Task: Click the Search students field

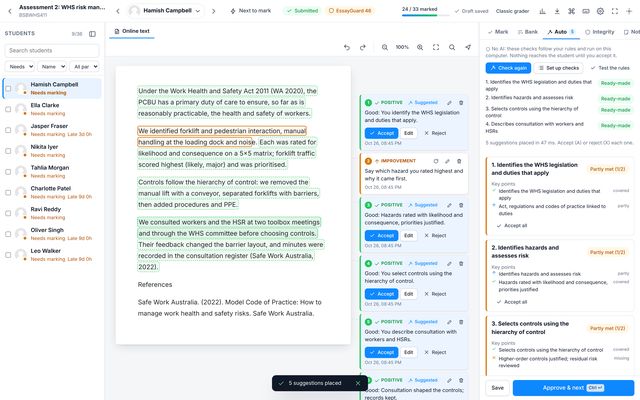Action: 52,51
